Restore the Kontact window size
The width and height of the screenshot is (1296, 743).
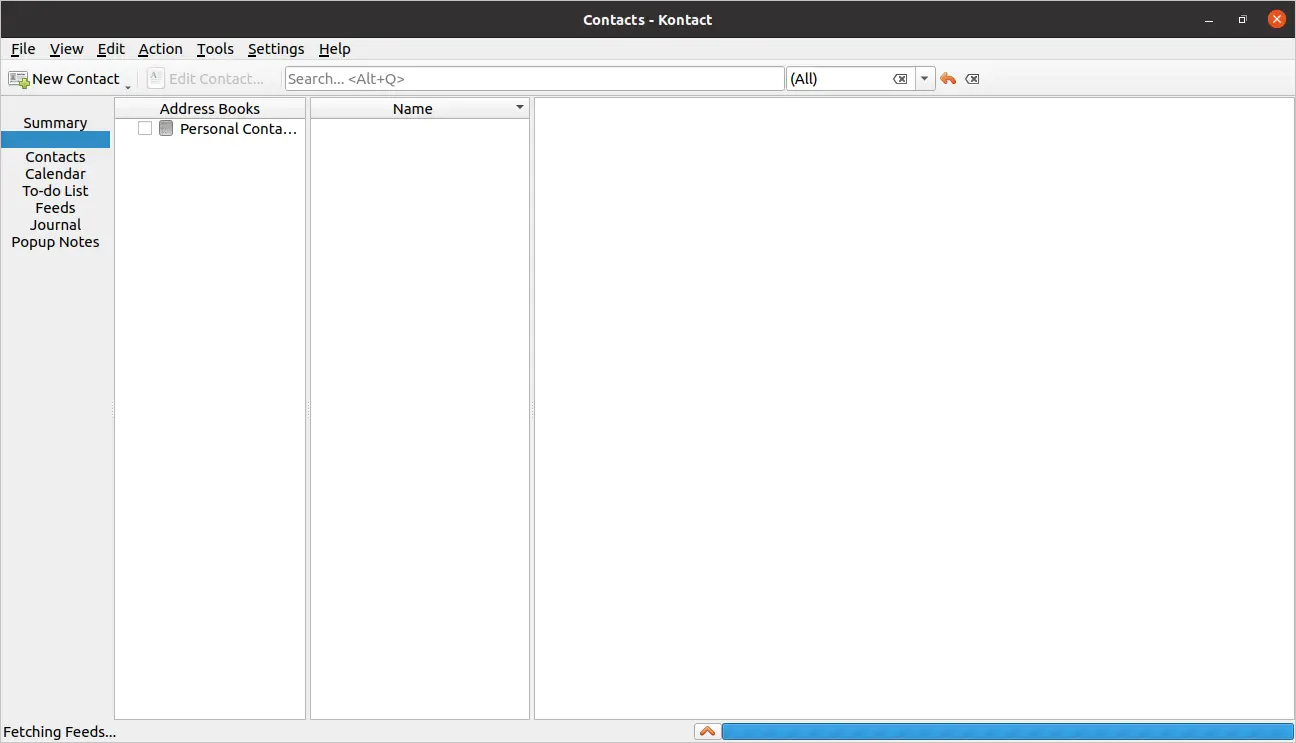[x=1242, y=19]
